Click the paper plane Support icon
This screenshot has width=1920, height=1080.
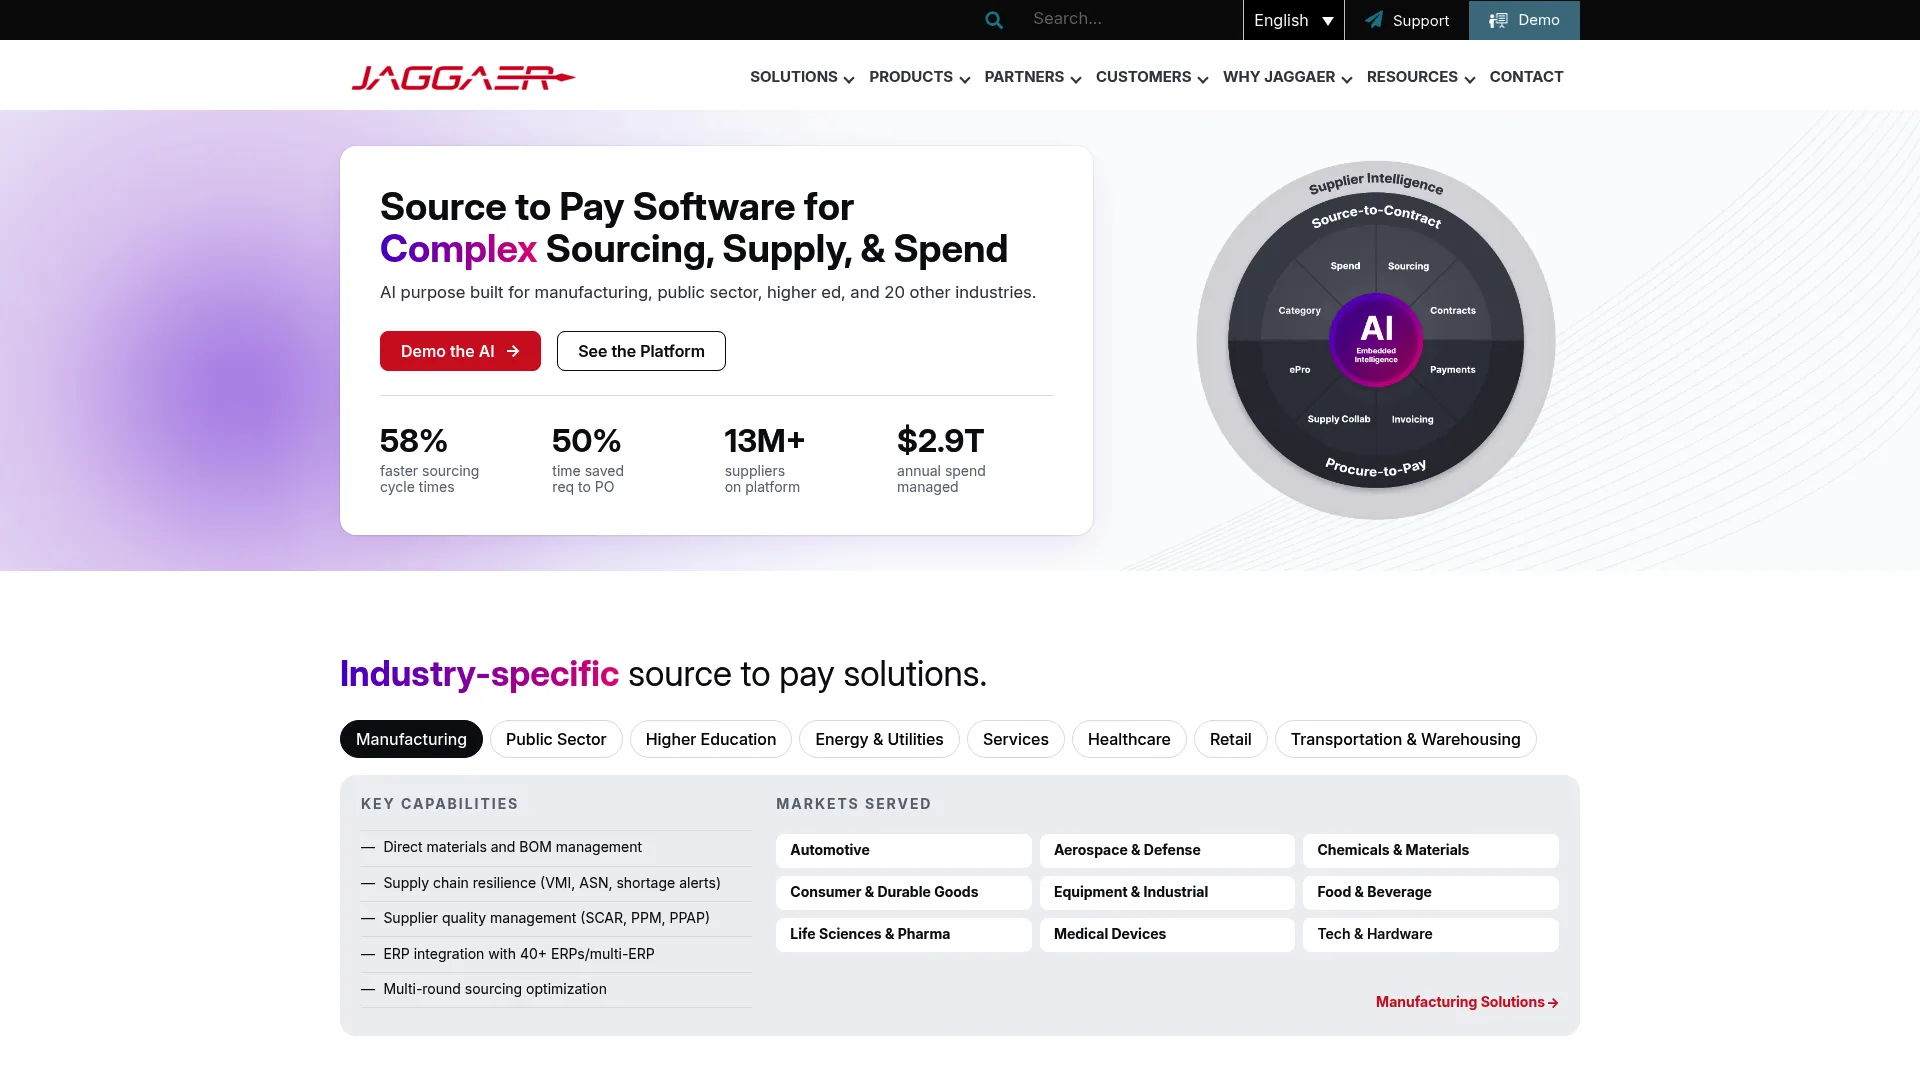point(1374,20)
